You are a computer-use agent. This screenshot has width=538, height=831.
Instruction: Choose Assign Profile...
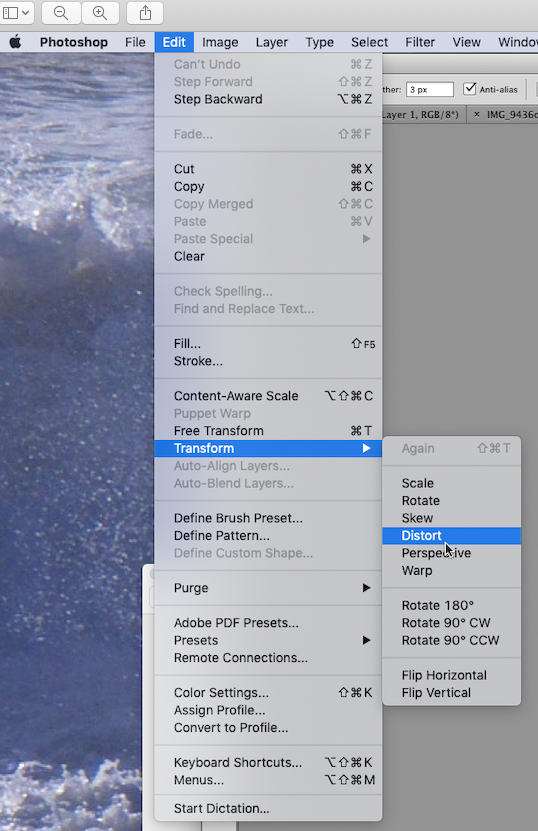268,710
